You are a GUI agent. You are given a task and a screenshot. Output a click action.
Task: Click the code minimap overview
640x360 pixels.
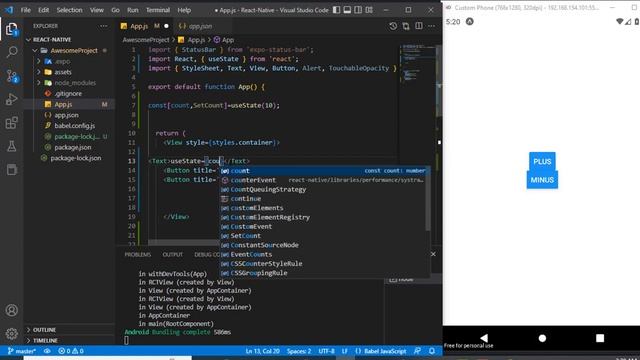[x=418, y=63]
